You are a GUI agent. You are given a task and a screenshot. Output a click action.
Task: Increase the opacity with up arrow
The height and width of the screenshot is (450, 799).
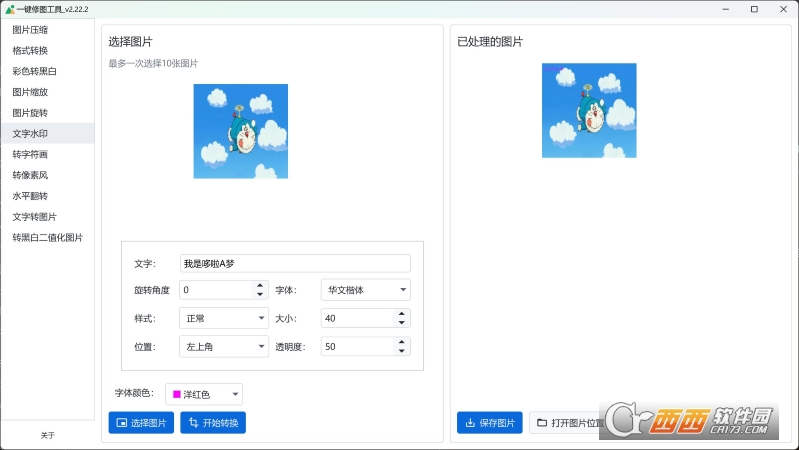pos(402,342)
